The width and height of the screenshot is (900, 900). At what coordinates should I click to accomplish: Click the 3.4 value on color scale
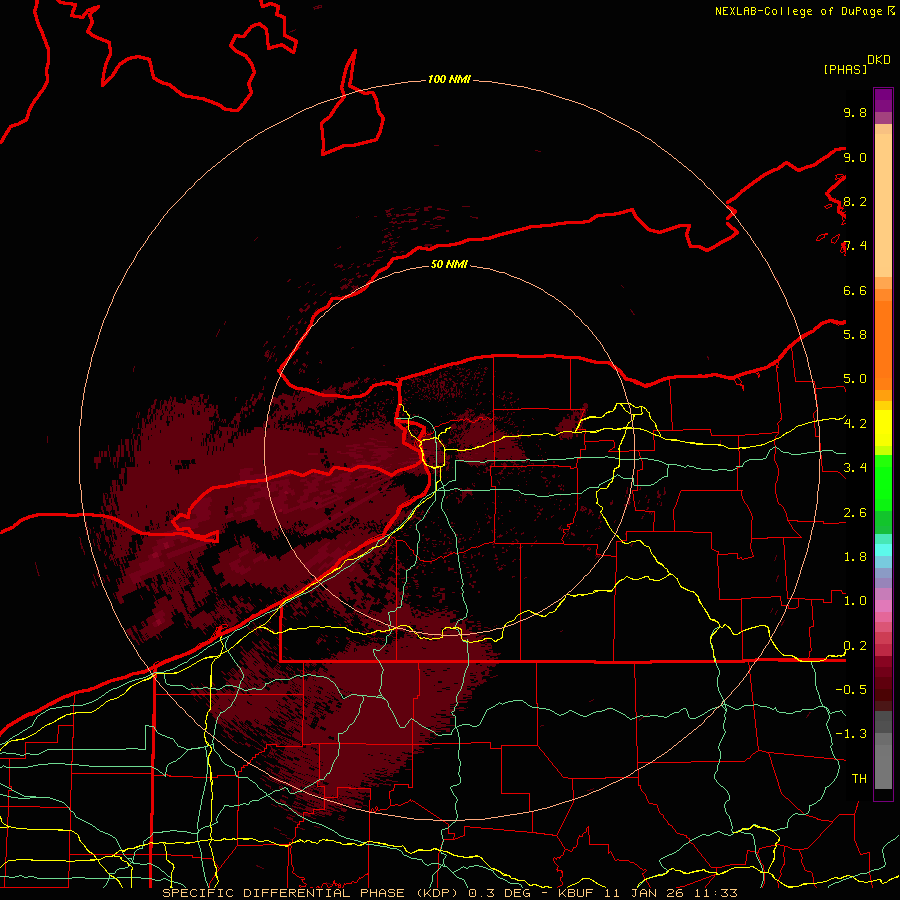click(855, 468)
